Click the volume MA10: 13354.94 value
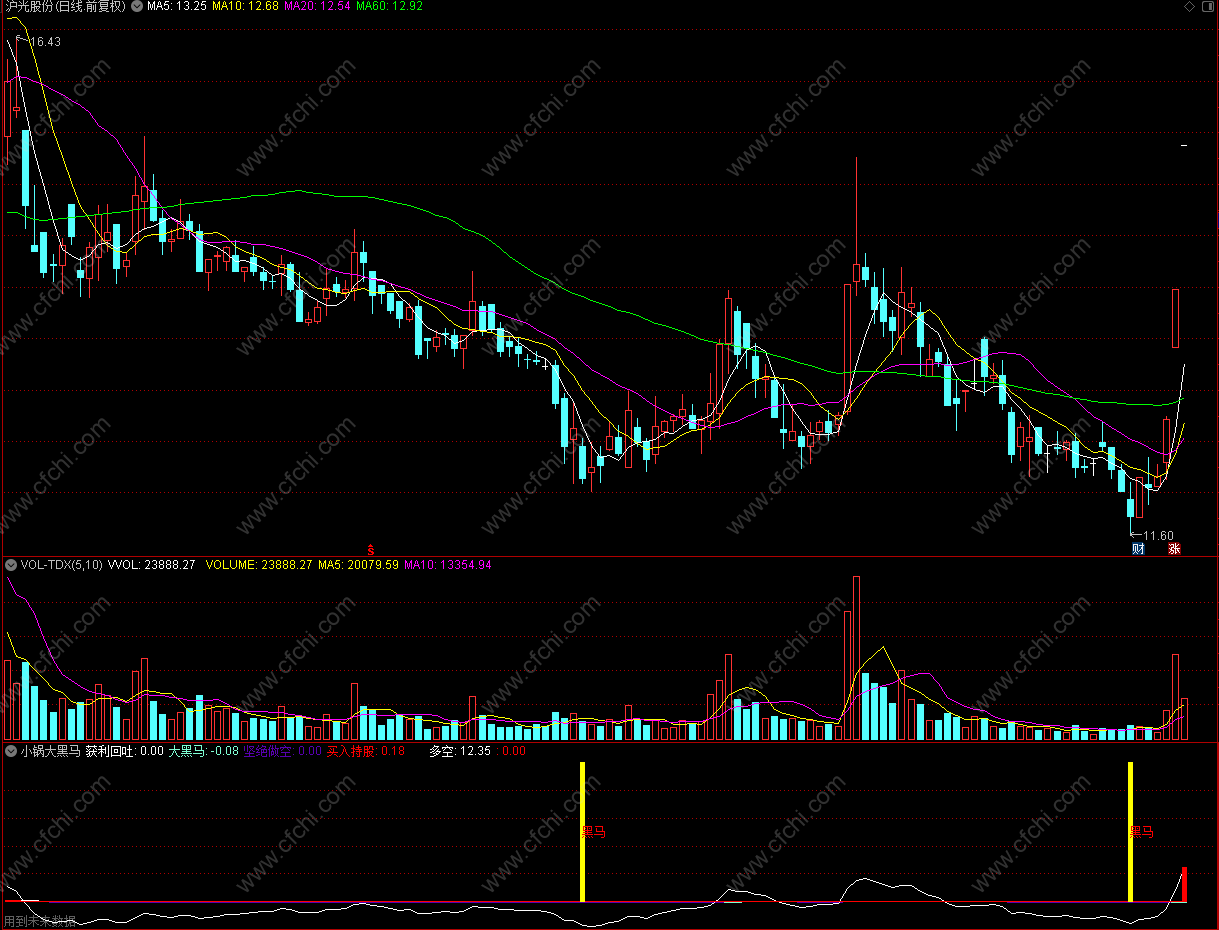Image resolution: width=1219 pixels, height=930 pixels. click(x=448, y=565)
